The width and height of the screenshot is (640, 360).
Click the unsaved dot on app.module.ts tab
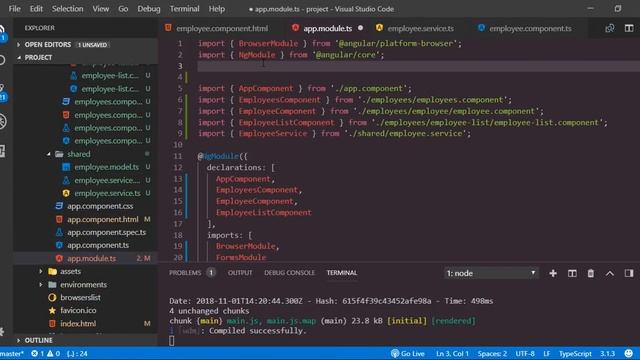pyautogui.click(x=360, y=28)
